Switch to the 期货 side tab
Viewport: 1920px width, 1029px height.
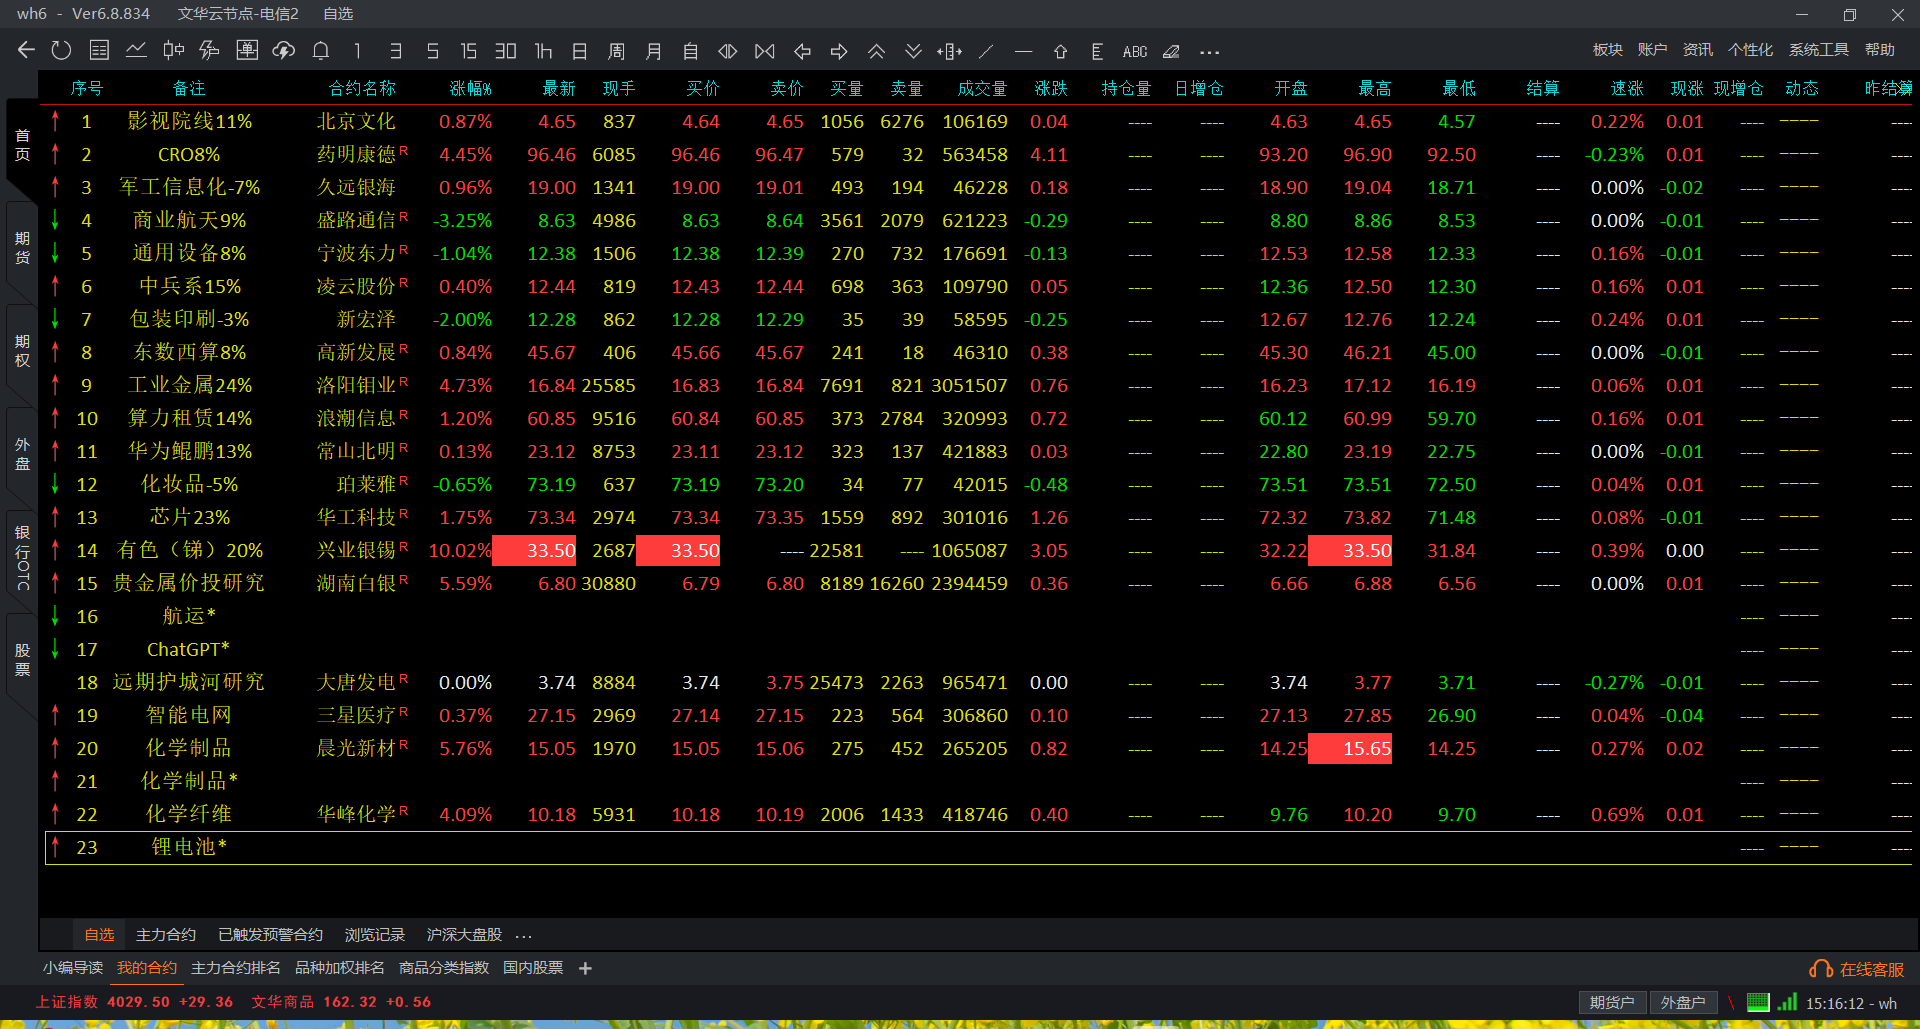click(x=22, y=247)
